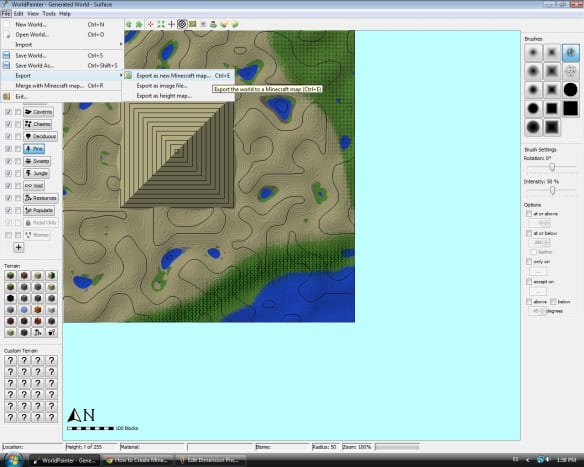Select the Jungle layer tool
Viewport: 584px width, 467px height.
36,173
